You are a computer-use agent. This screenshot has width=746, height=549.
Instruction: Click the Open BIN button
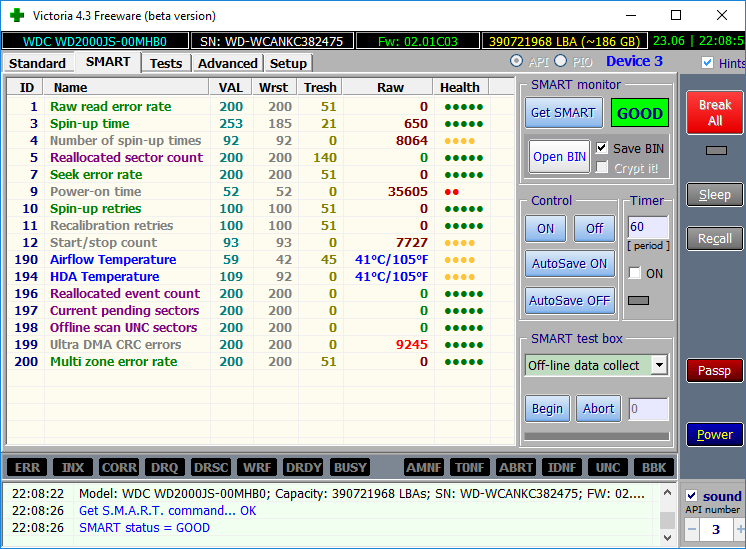[560, 157]
